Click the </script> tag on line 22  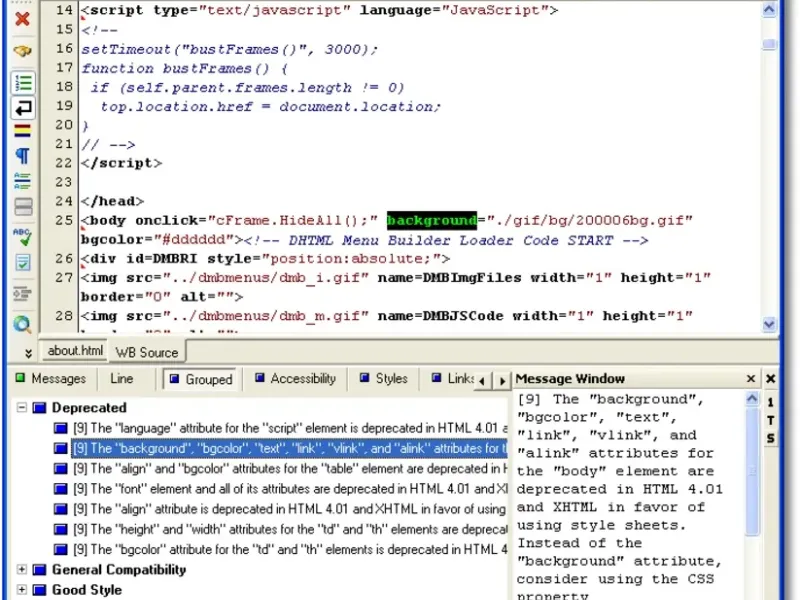(121, 163)
